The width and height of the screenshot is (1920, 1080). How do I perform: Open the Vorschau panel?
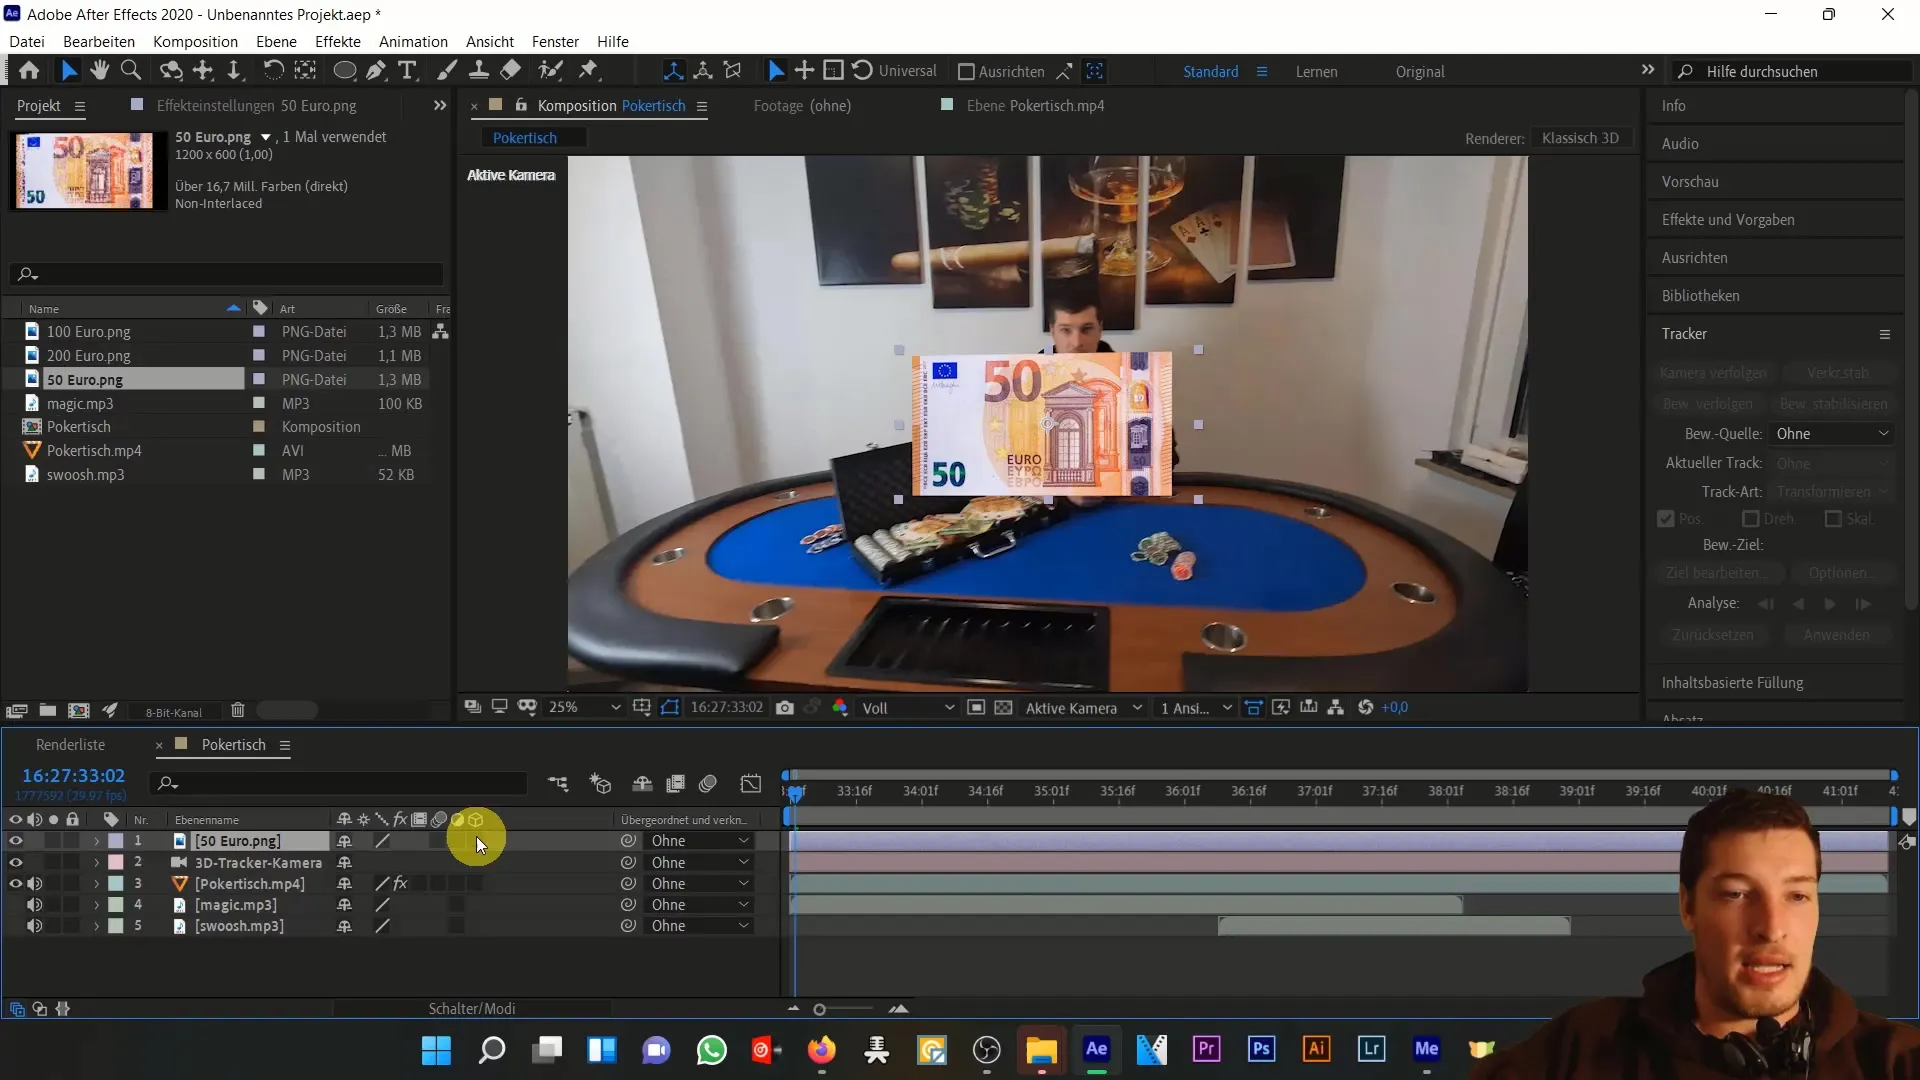point(1690,182)
